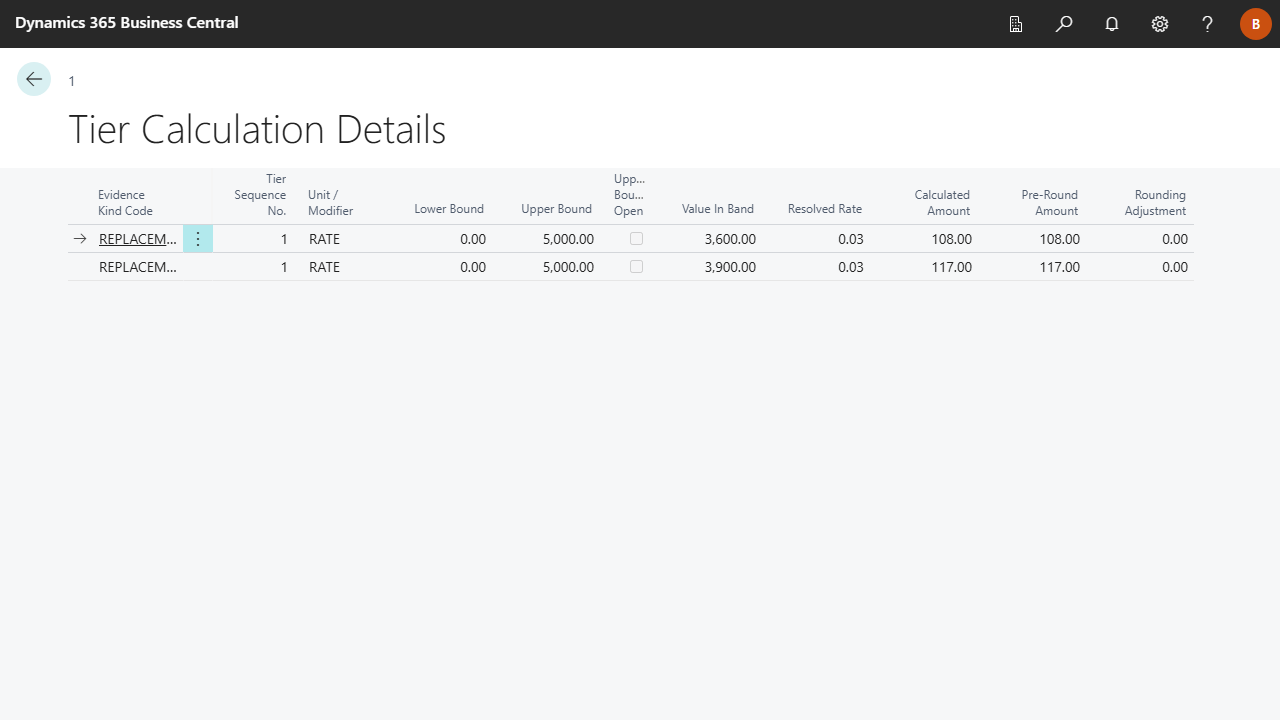Select the Tier Calculation Details page title

pyautogui.click(x=257, y=130)
